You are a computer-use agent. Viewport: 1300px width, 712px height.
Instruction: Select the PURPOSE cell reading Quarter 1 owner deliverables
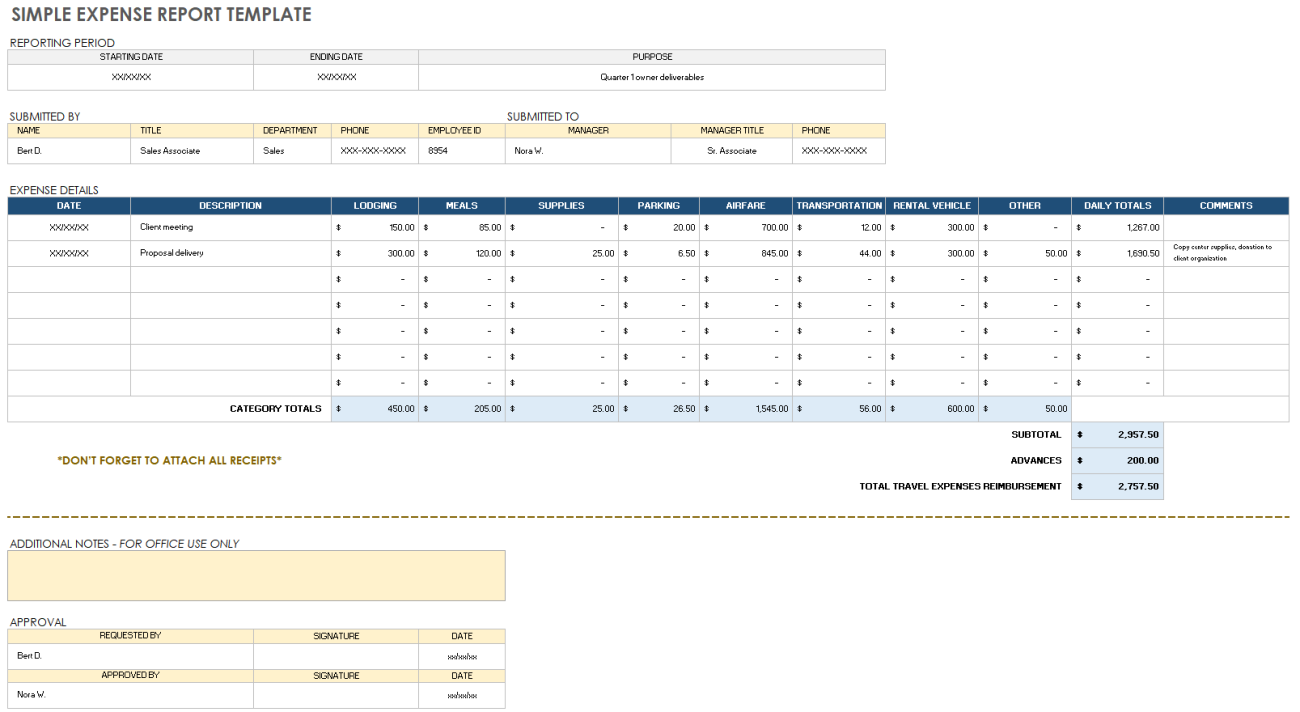click(x=651, y=76)
